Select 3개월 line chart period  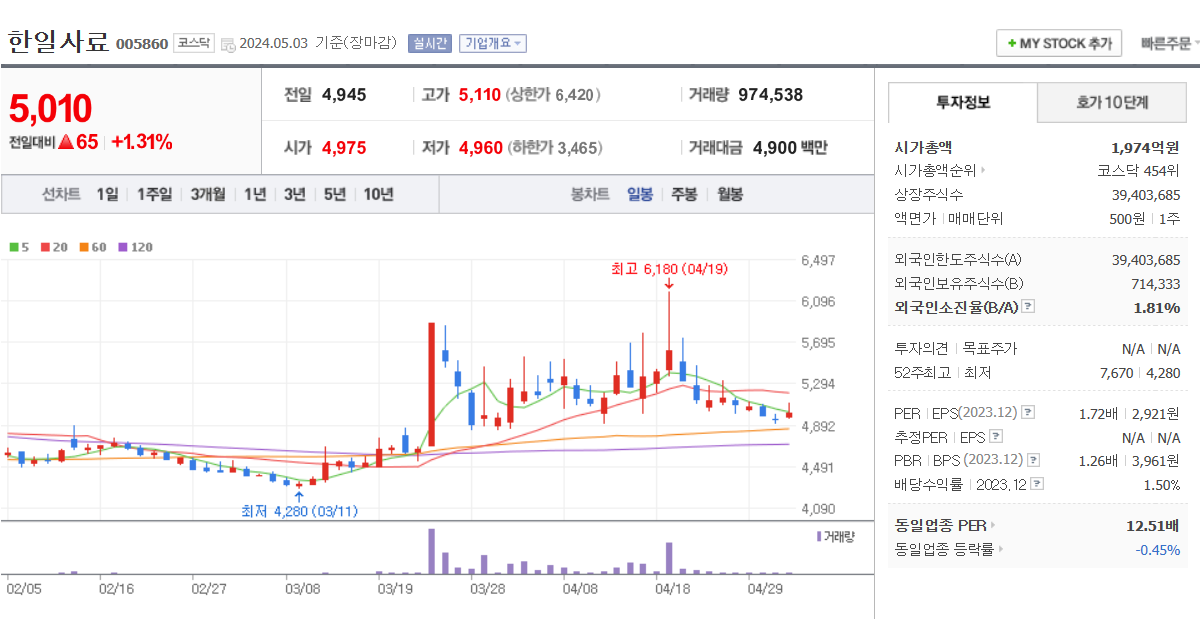pyautogui.click(x=208, y=194)
